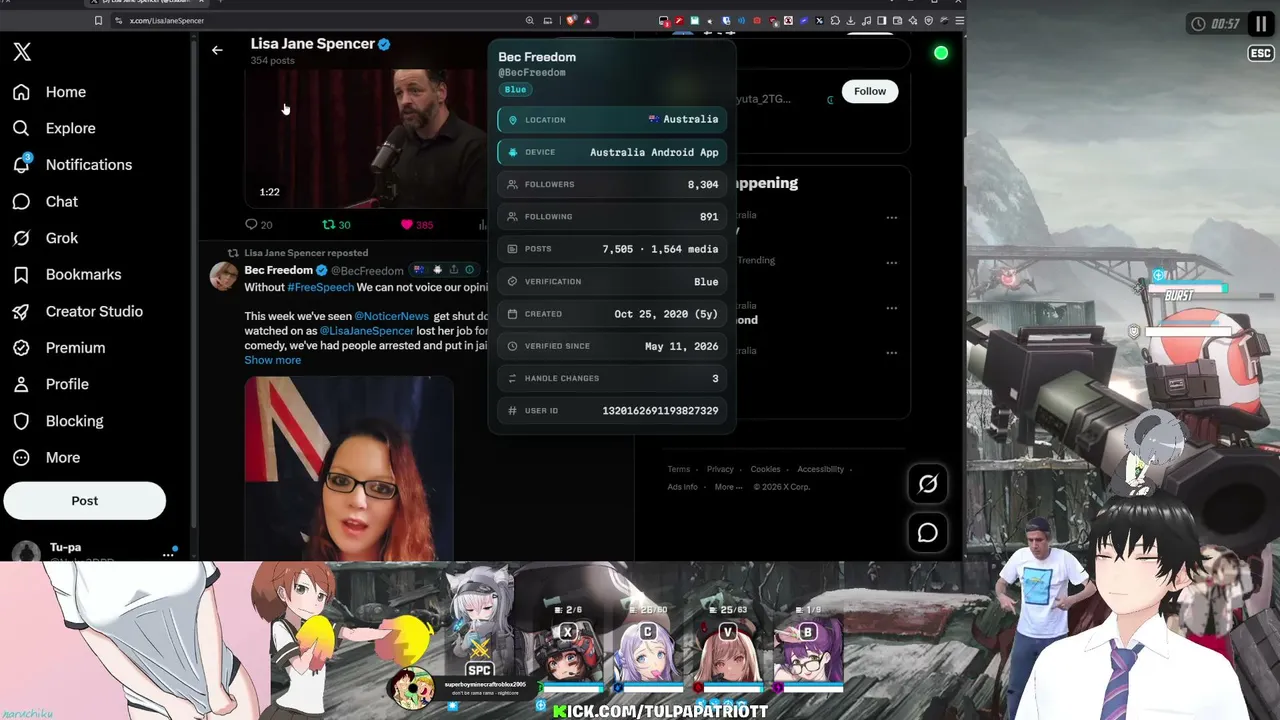Click the zoom magnifier icon in address bar
This screenshot has height=720, width=1280.
[530, 20]
